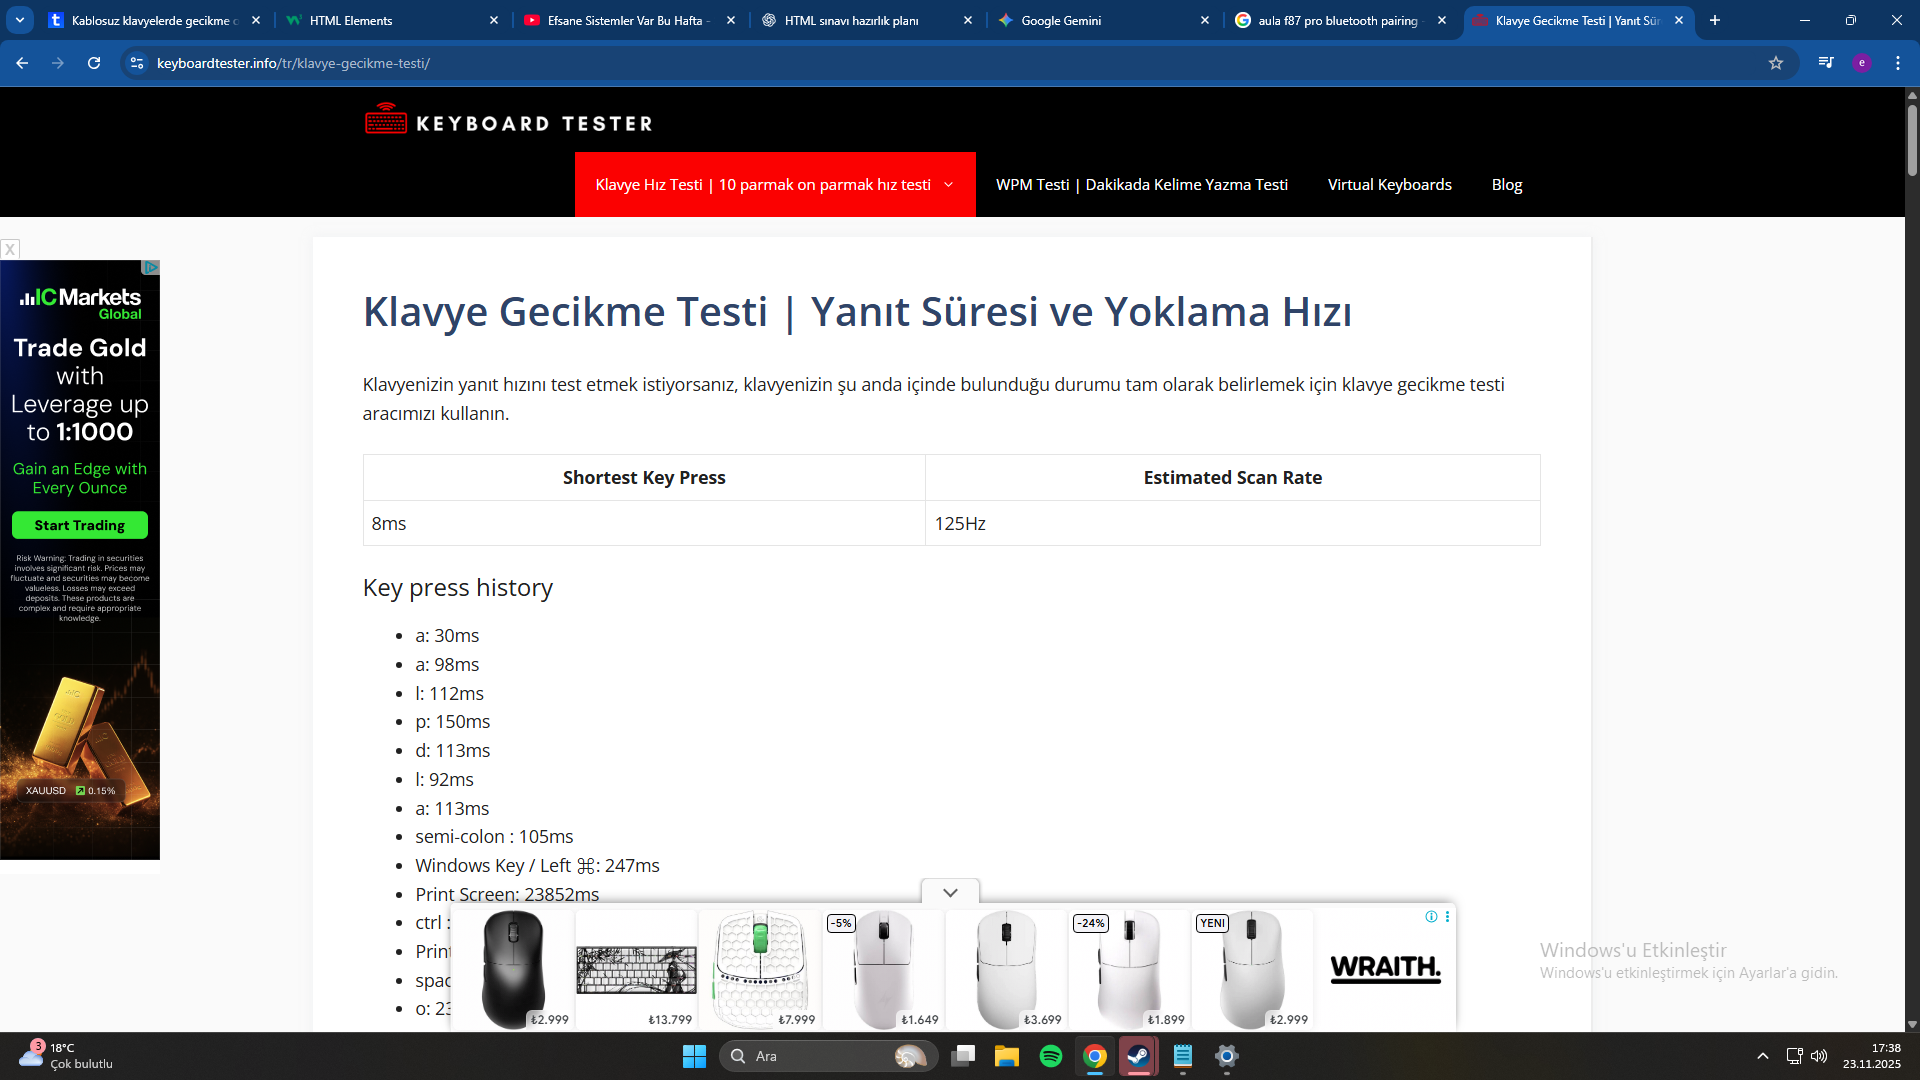Open new tab with plus button

click(1715, 20)
